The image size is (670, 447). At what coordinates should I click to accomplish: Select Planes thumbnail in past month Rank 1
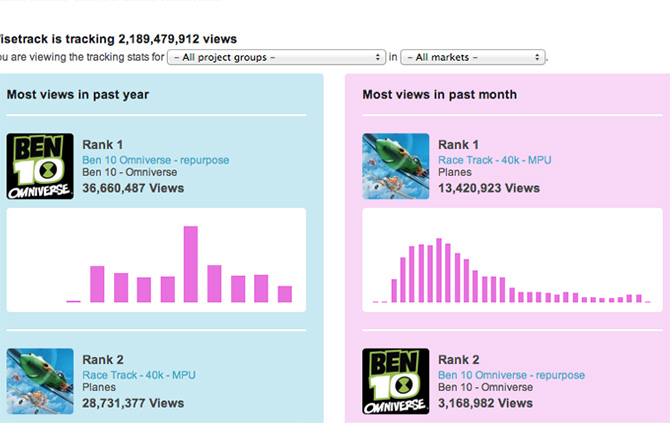click(396, 167)
